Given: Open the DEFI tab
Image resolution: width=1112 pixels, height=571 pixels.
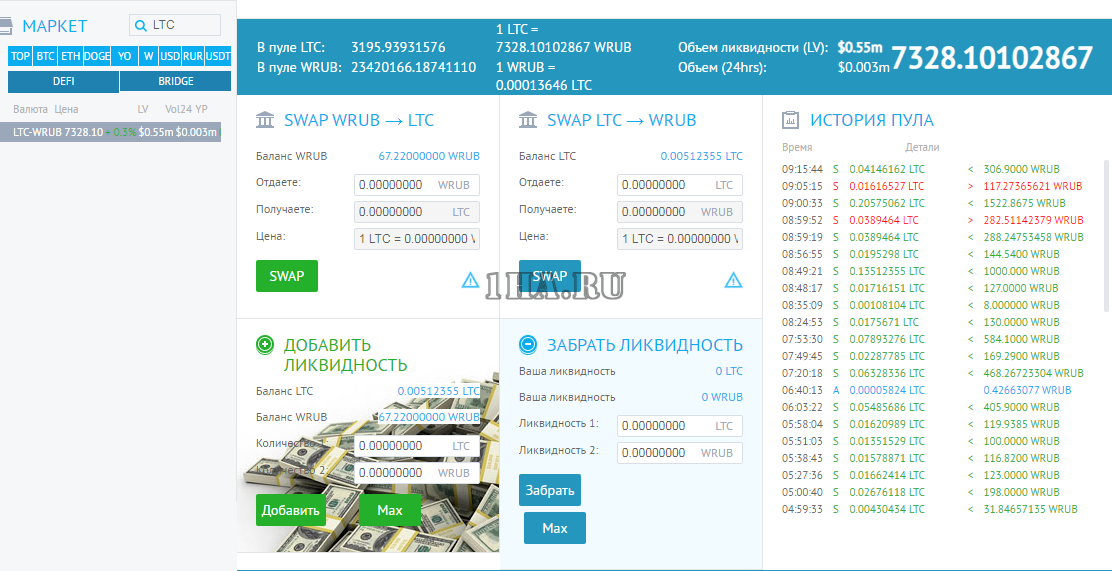Looking at the screenshot, I should [x=63, y=81].
